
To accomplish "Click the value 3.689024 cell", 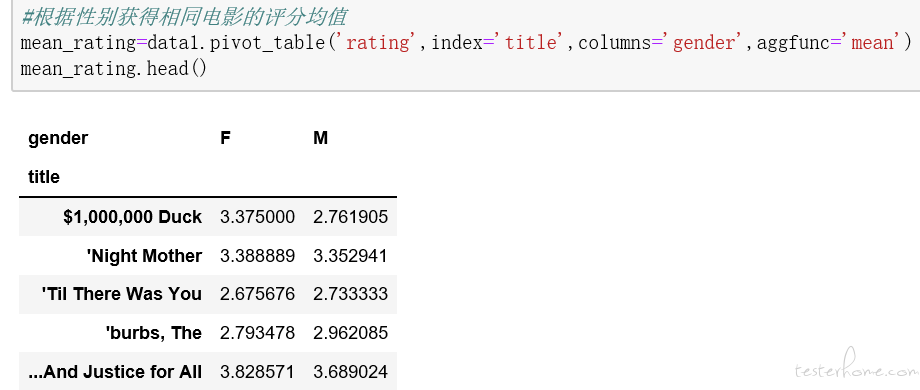I will [x=350, y=371].
